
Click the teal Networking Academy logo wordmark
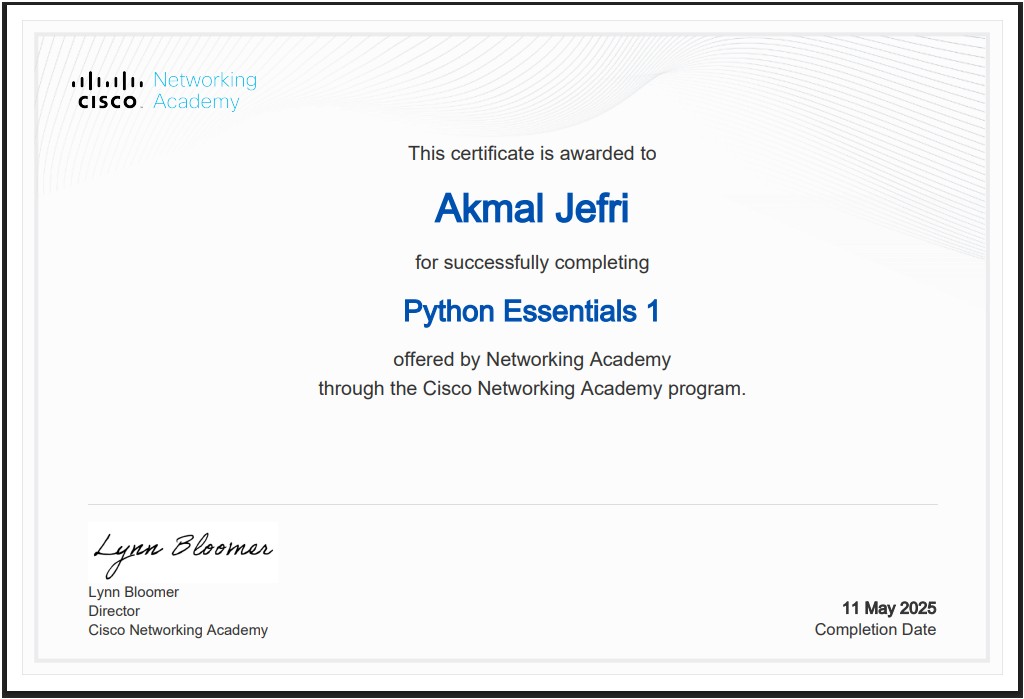click(x=205, y=91)
